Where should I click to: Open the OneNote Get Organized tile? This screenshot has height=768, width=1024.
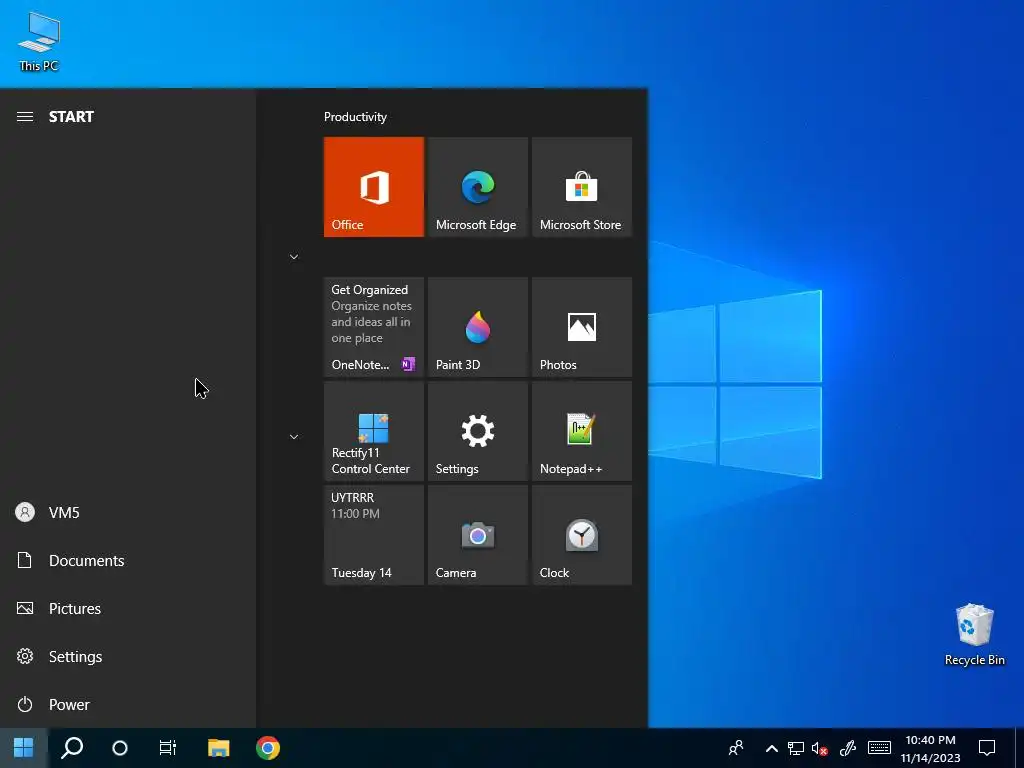click(x=374, y=327)
